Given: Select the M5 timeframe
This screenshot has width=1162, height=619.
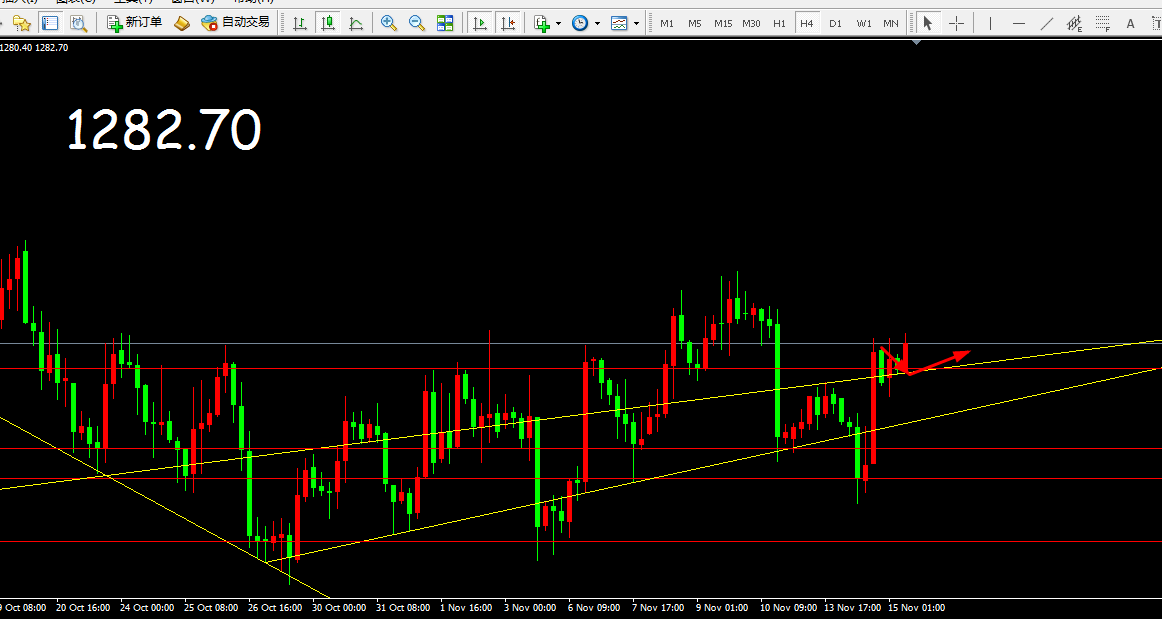Looking at the screenshot, I should tap(694, 24).
